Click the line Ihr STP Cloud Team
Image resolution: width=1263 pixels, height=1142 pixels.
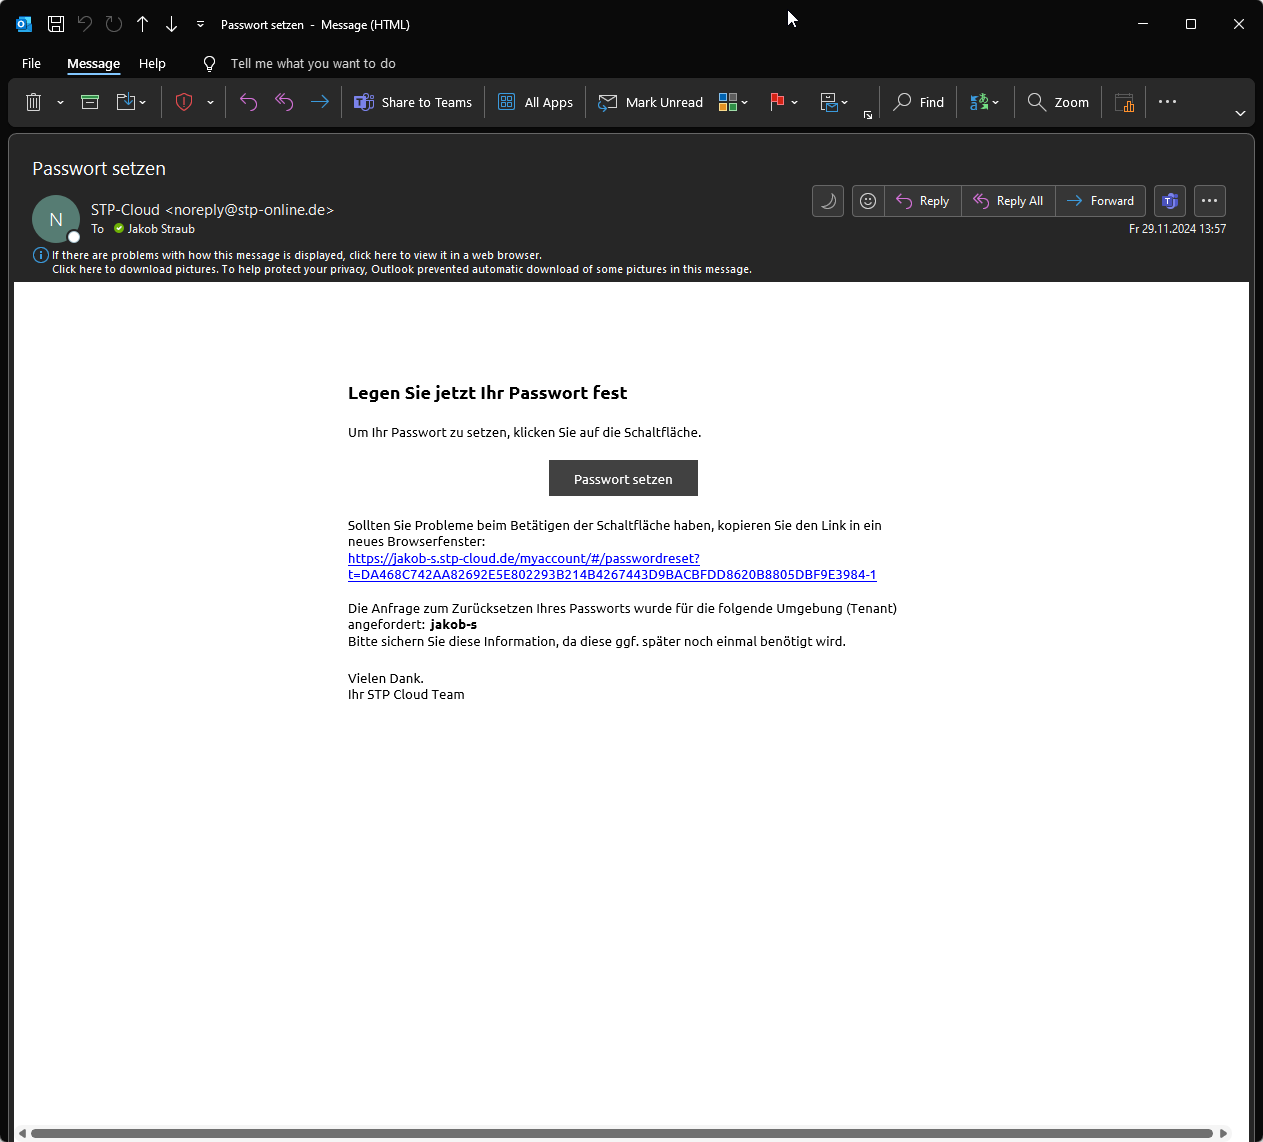[x=406, y=695]
